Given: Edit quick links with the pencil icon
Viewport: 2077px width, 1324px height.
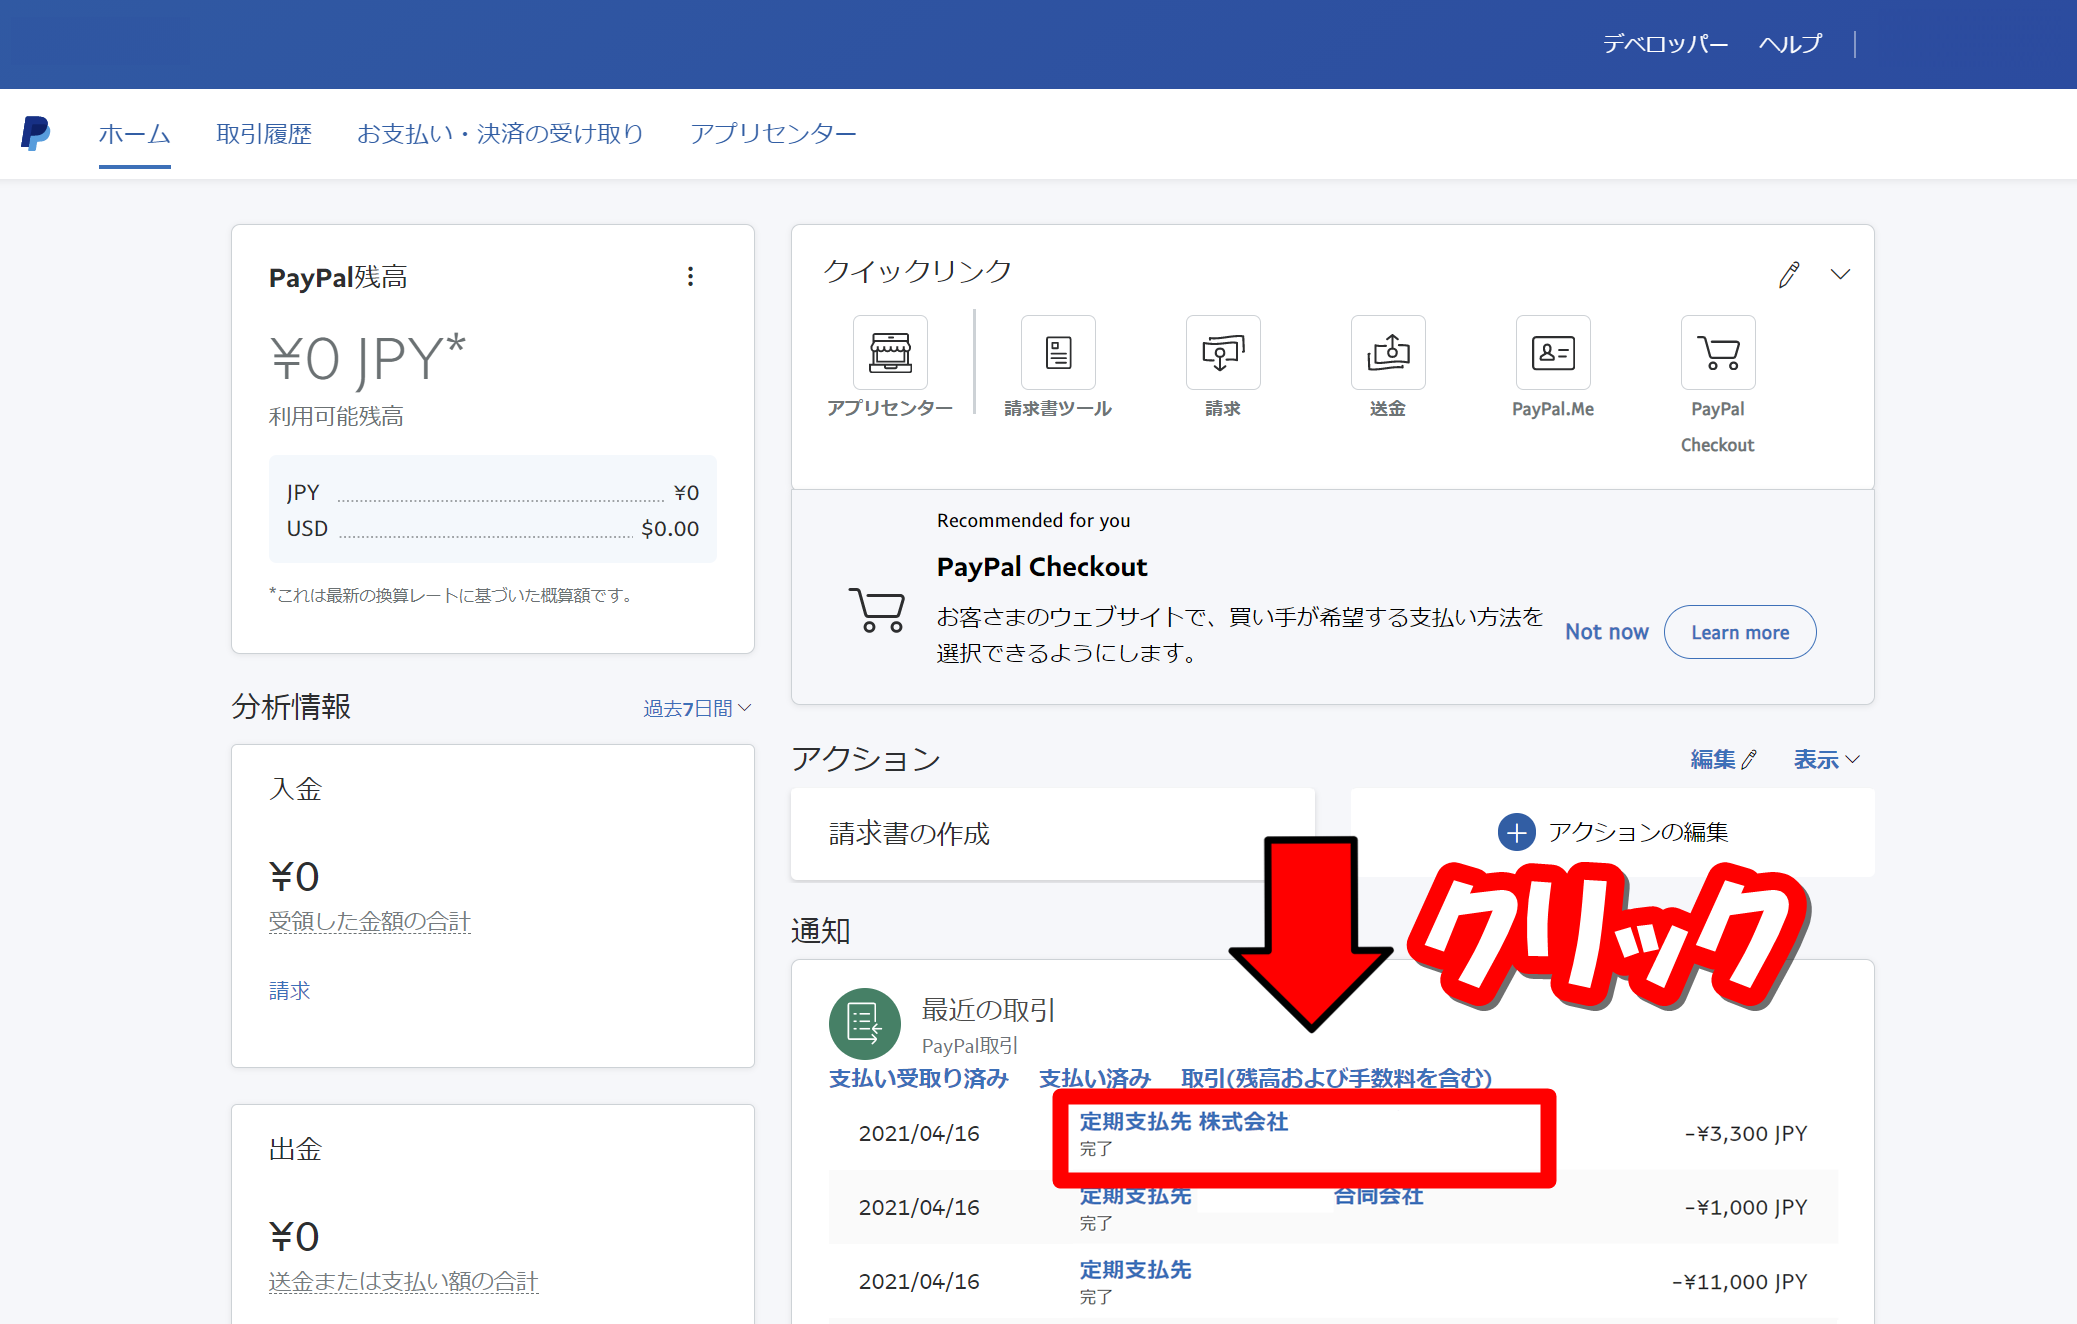Looking at the screenshot, I should point(1789,274).
